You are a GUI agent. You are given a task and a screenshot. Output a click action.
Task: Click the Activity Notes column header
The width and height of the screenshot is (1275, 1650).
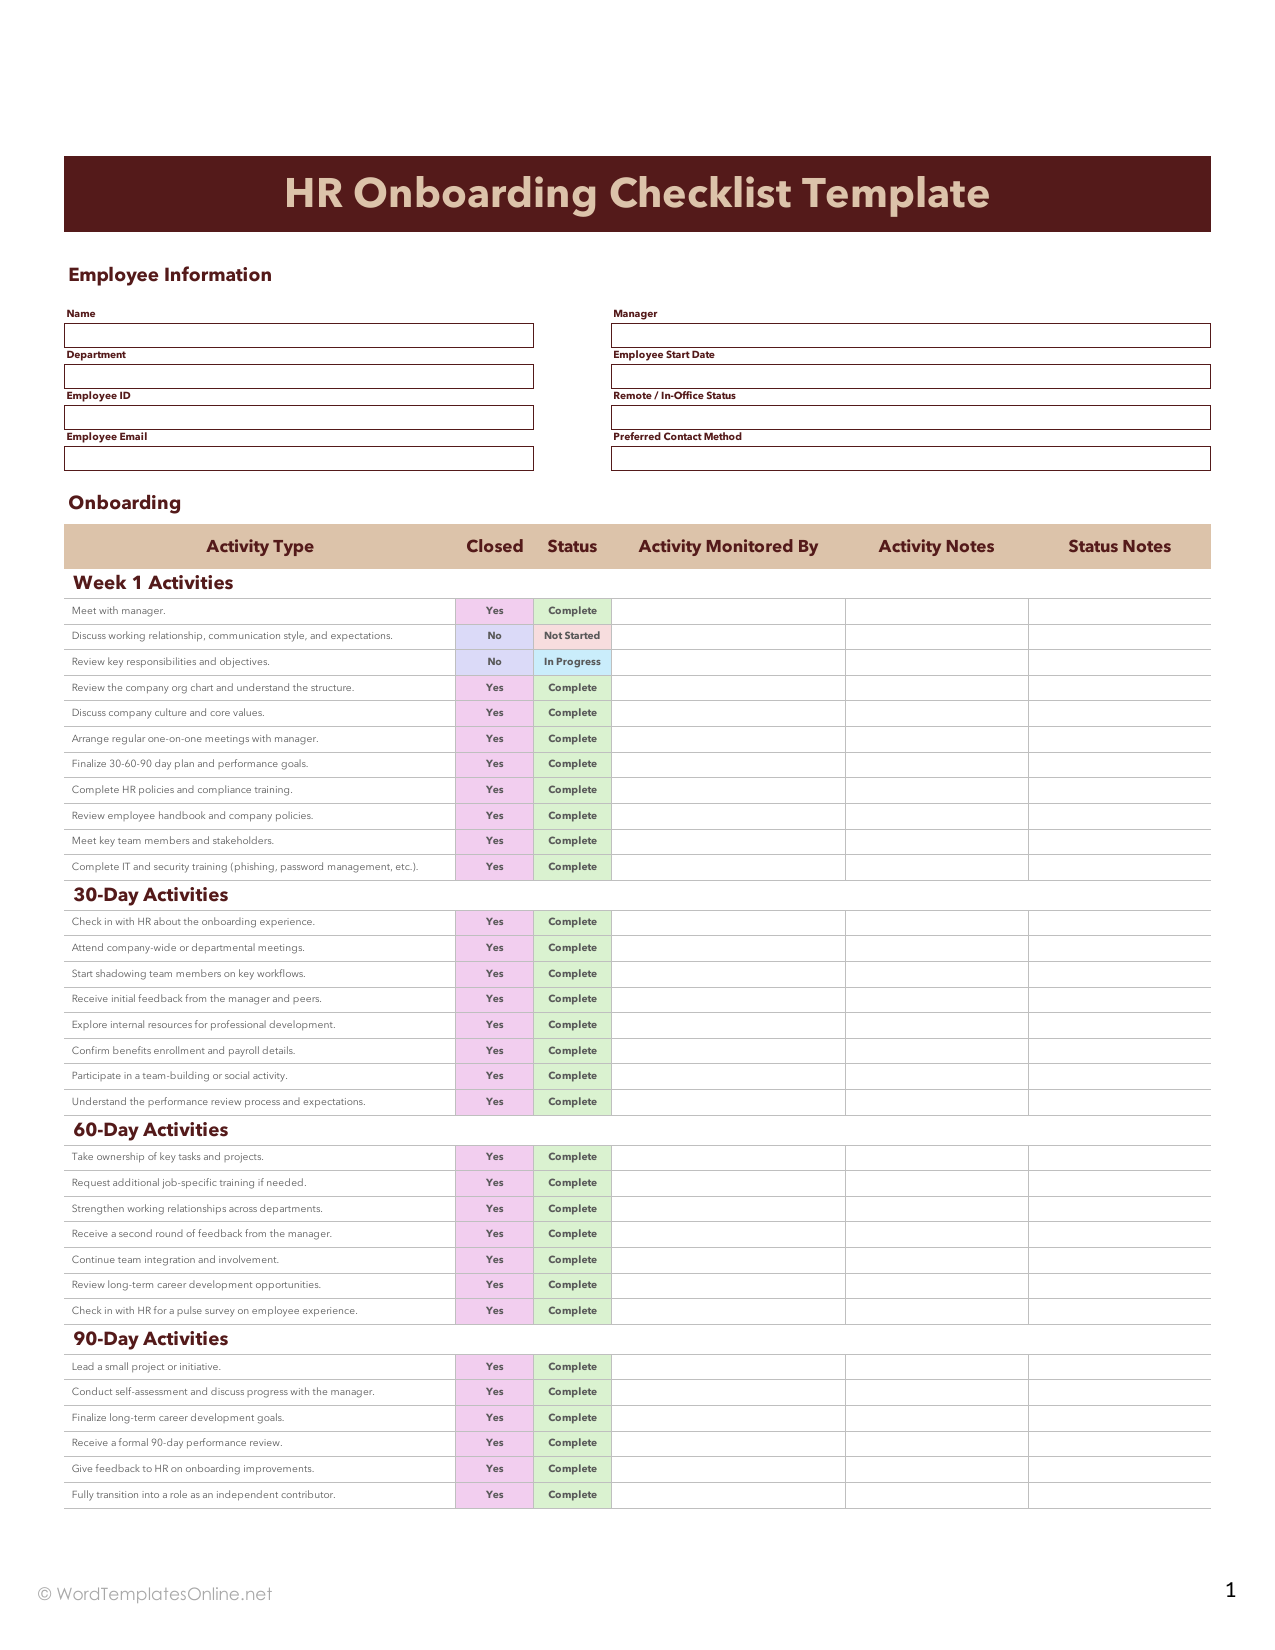click(936, 546)
